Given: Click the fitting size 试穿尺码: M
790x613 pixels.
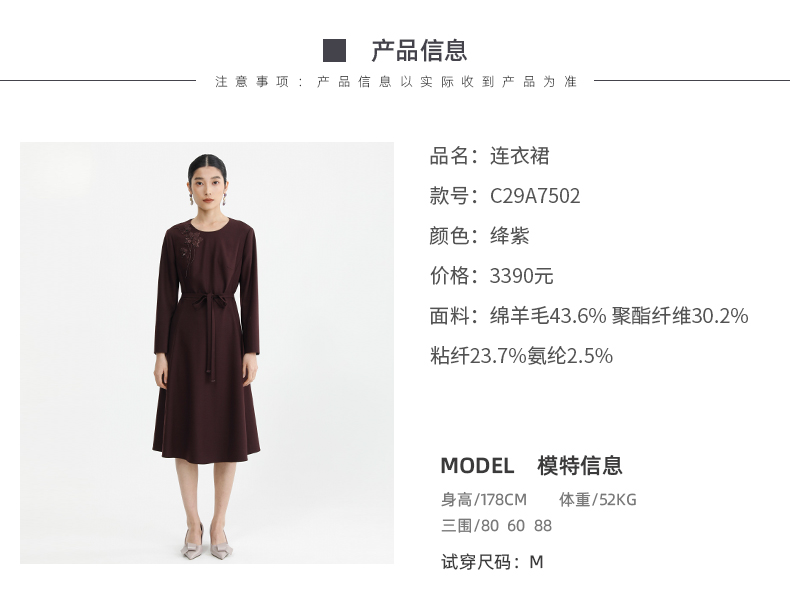Looking at the screenshot, I should point(492,562).
